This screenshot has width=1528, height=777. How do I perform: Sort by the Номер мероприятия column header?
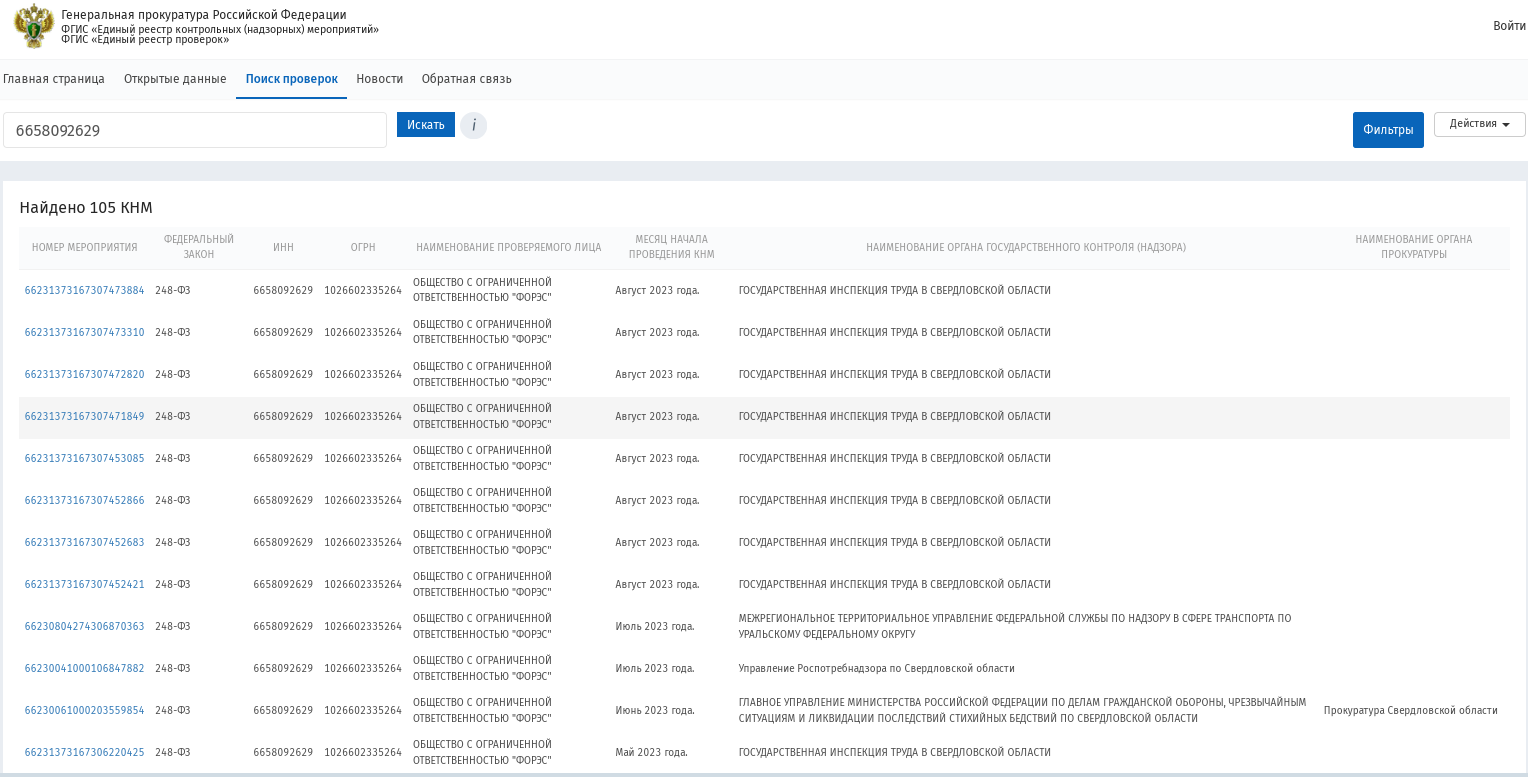coord(85,247)
